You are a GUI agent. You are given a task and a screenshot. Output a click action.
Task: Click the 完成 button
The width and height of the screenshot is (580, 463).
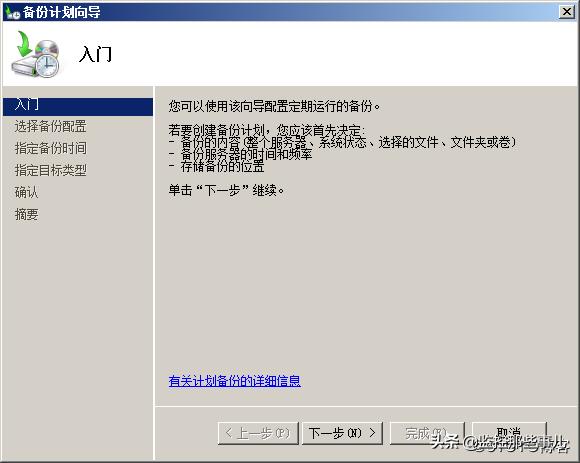[x=427, y=433]
